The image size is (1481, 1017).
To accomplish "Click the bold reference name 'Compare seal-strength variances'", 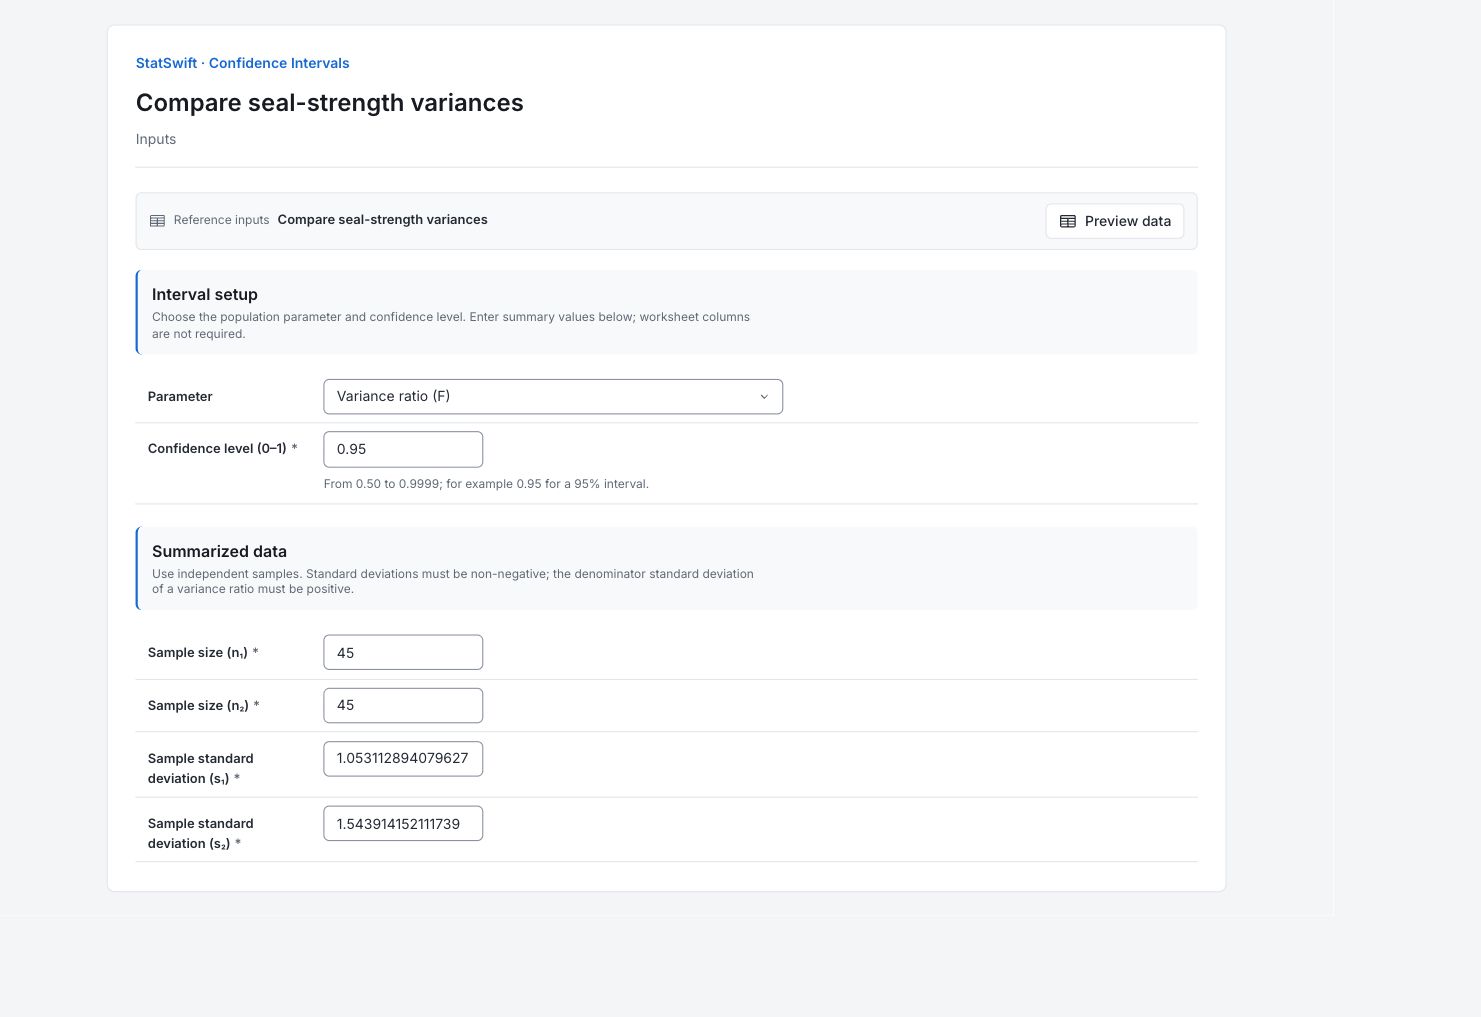I will pyautogui.click(x=383, y=220).
